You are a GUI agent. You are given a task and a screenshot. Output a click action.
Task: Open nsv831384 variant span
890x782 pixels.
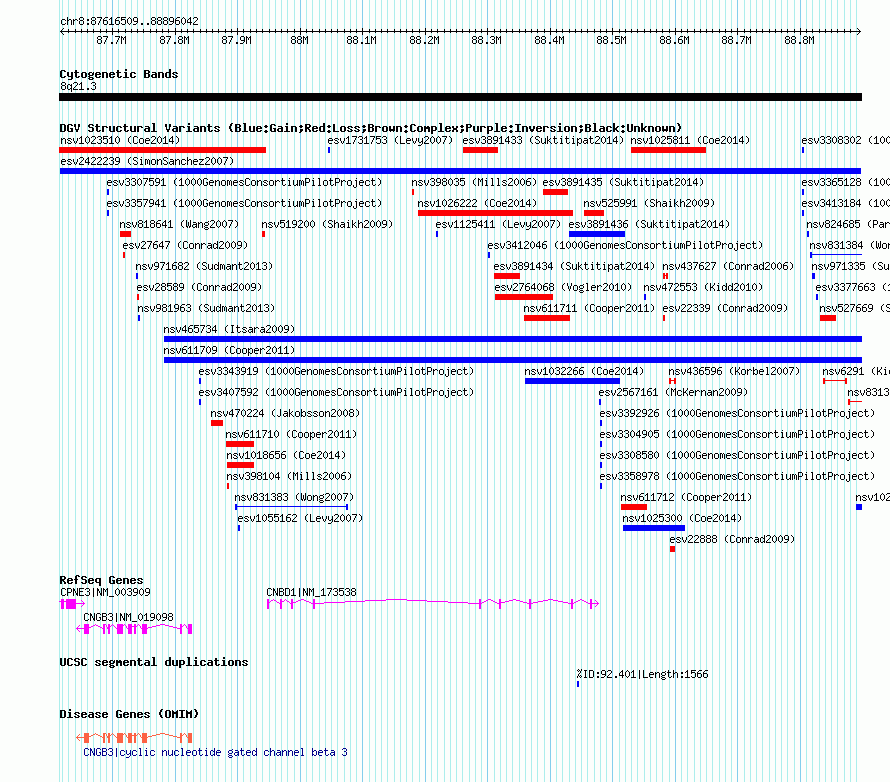[x=836, y=255]
